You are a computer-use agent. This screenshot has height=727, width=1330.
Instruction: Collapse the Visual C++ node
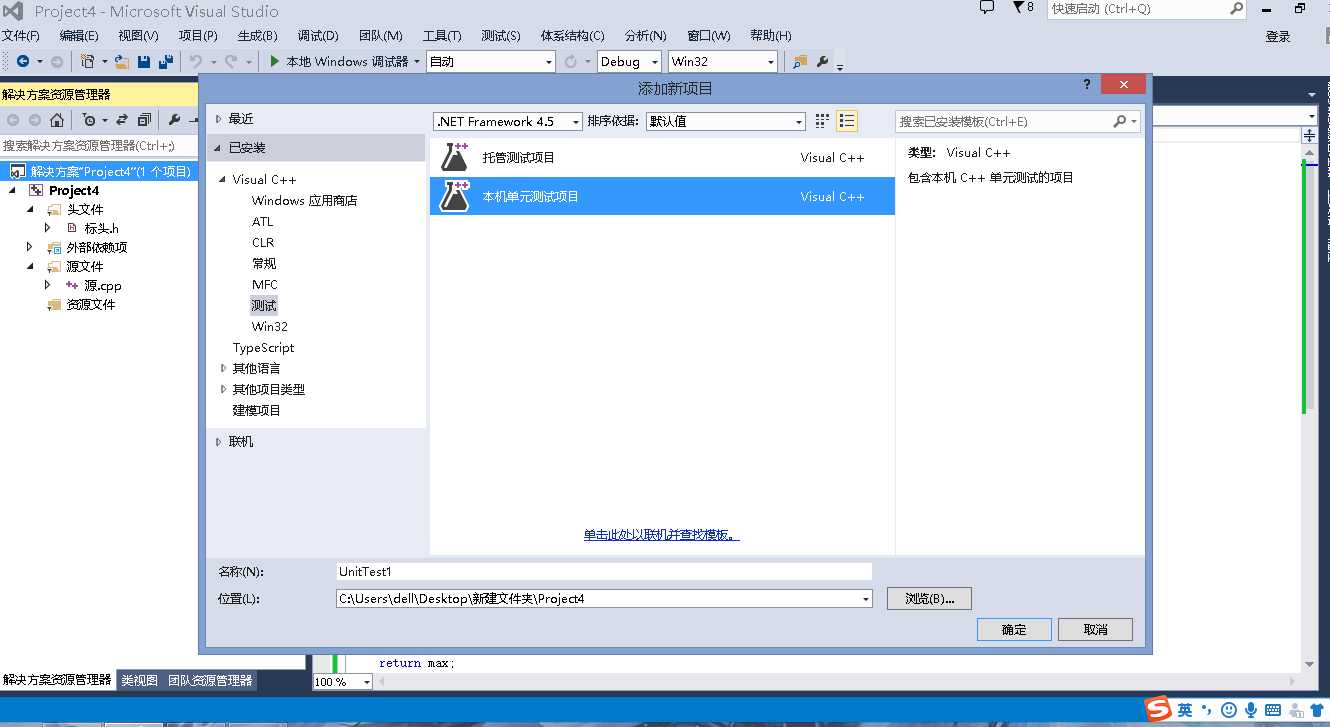click(x=224, y=180)
